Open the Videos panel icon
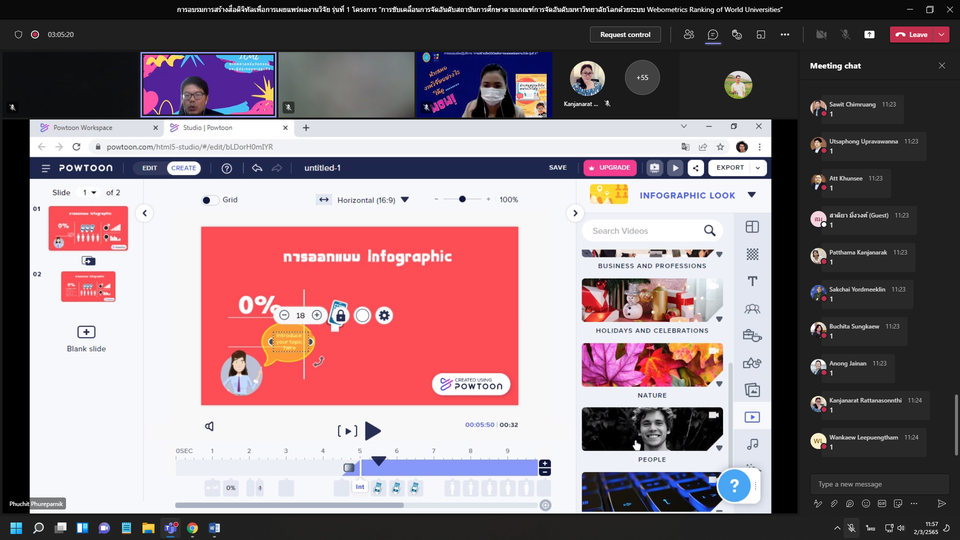The width and height of the screenshot is (960, 540). tap(752, 417)
